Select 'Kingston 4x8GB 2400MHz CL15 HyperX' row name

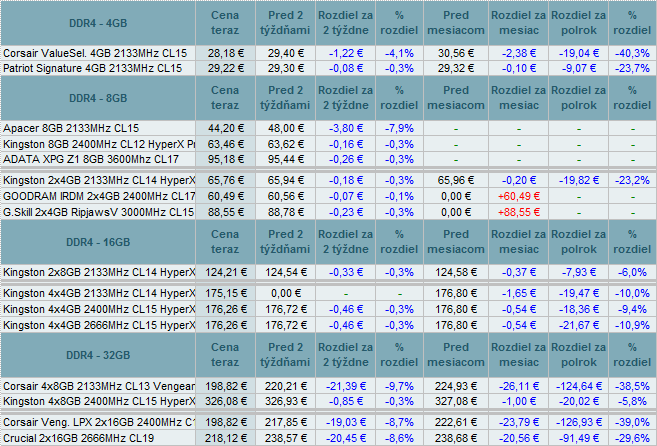pos(99,401)
